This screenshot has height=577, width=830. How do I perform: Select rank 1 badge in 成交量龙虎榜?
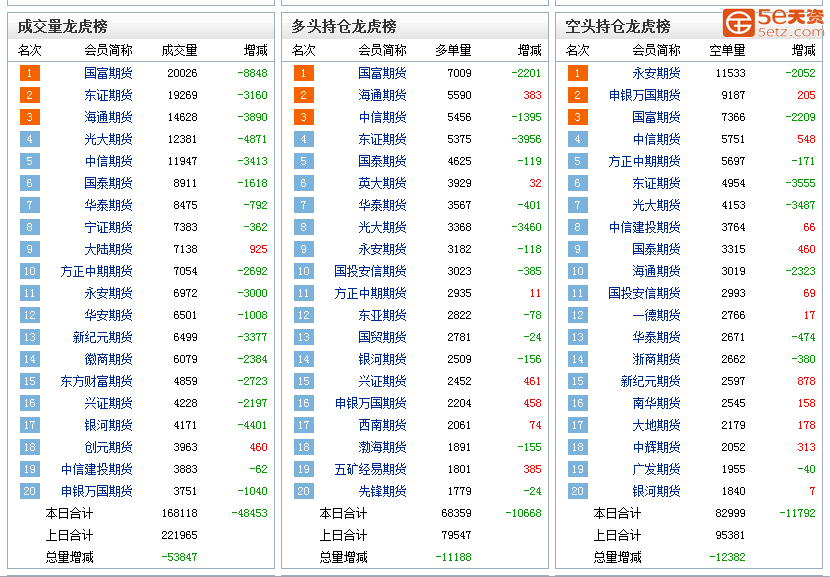[x=30, y=73]
